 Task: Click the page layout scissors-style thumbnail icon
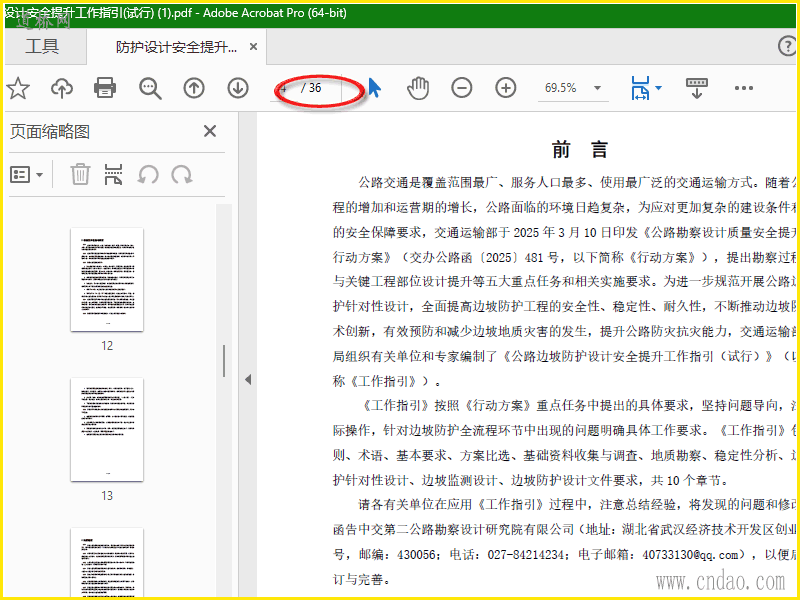click(x=113, y=174)
